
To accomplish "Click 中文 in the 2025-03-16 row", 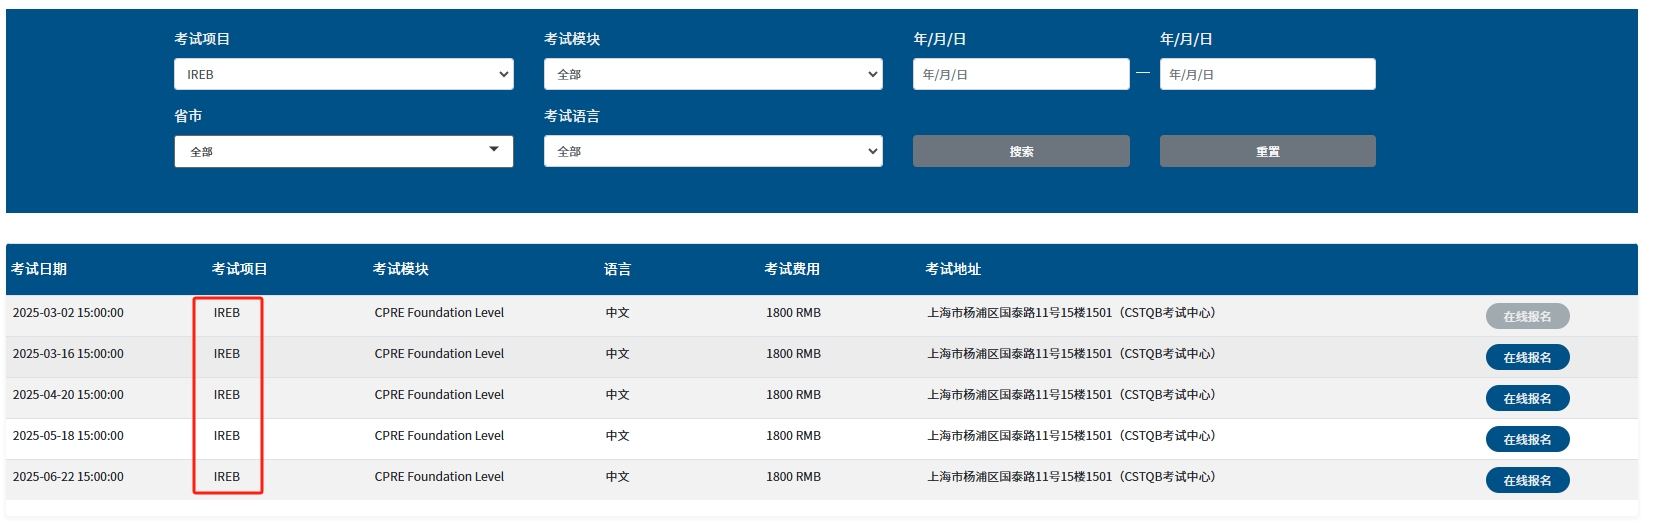I will click(x=618, y=354).
